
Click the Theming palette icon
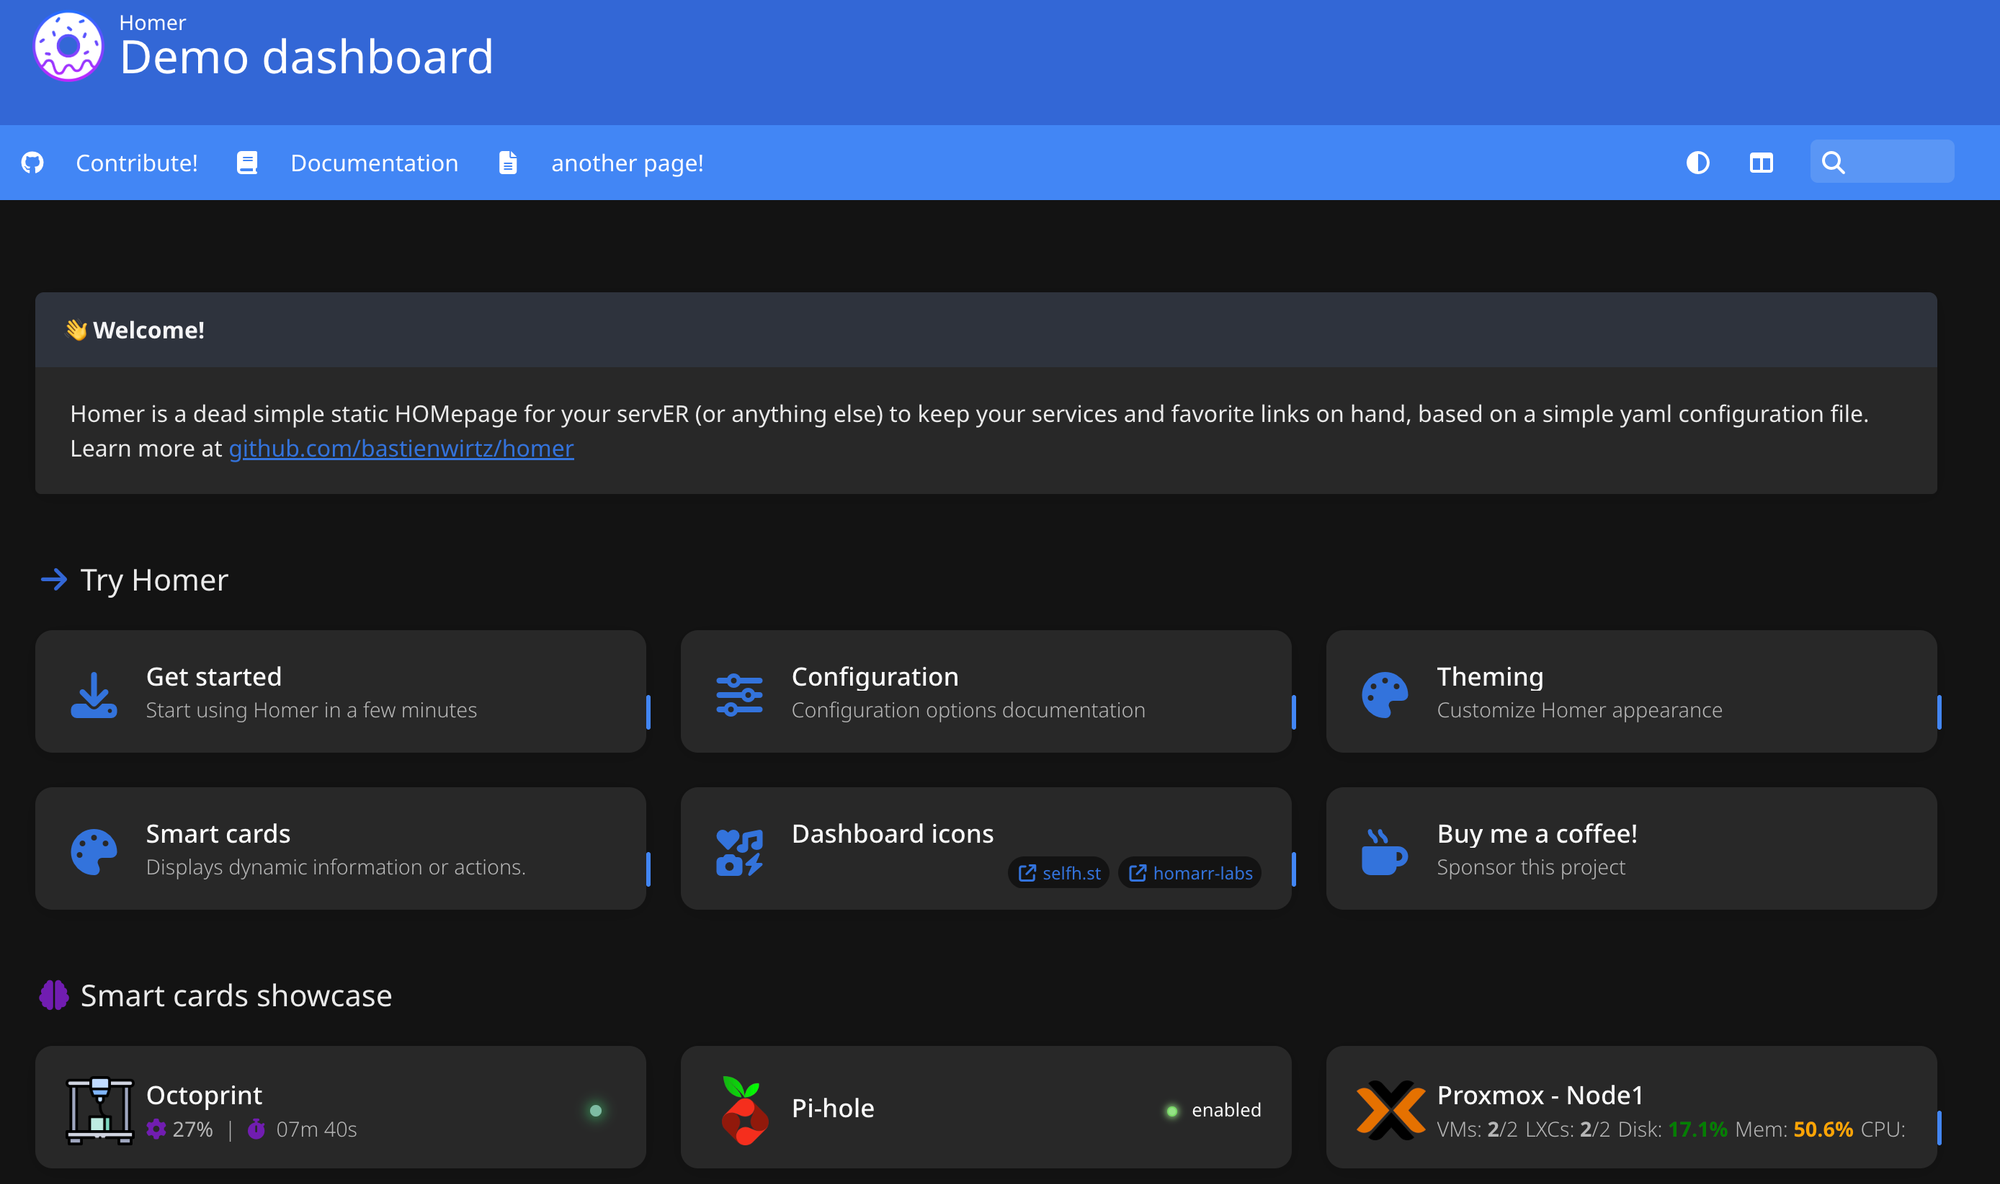[x=1385, y=694]
